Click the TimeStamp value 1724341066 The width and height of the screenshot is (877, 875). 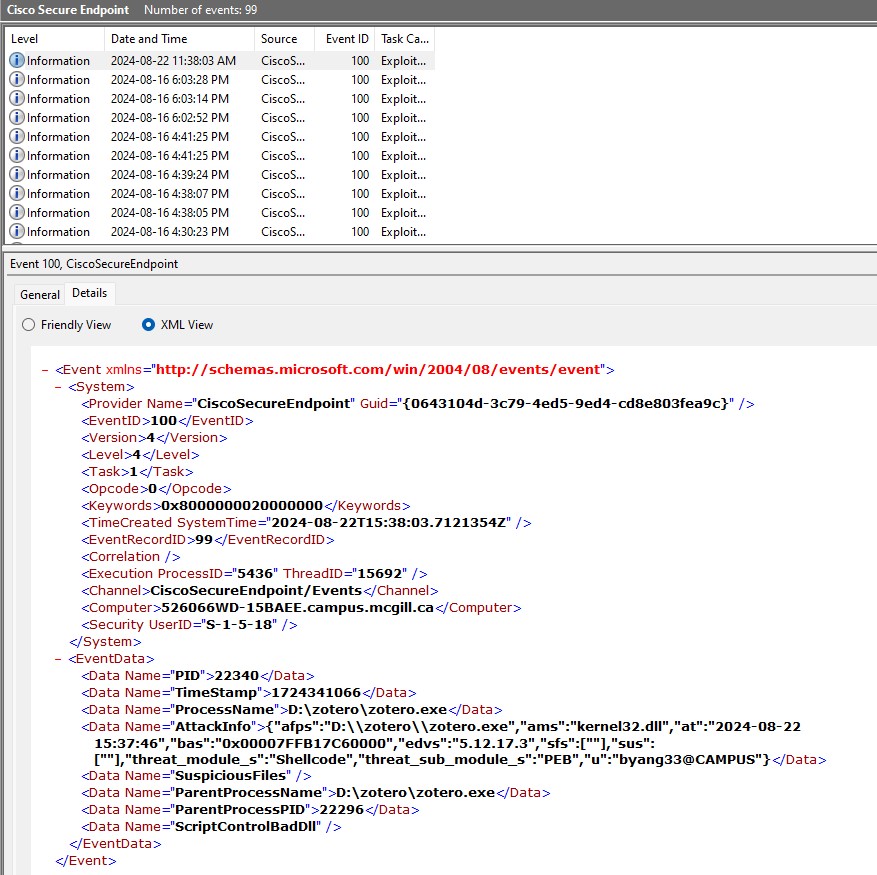pyautogui.click(x=315, y=693)
